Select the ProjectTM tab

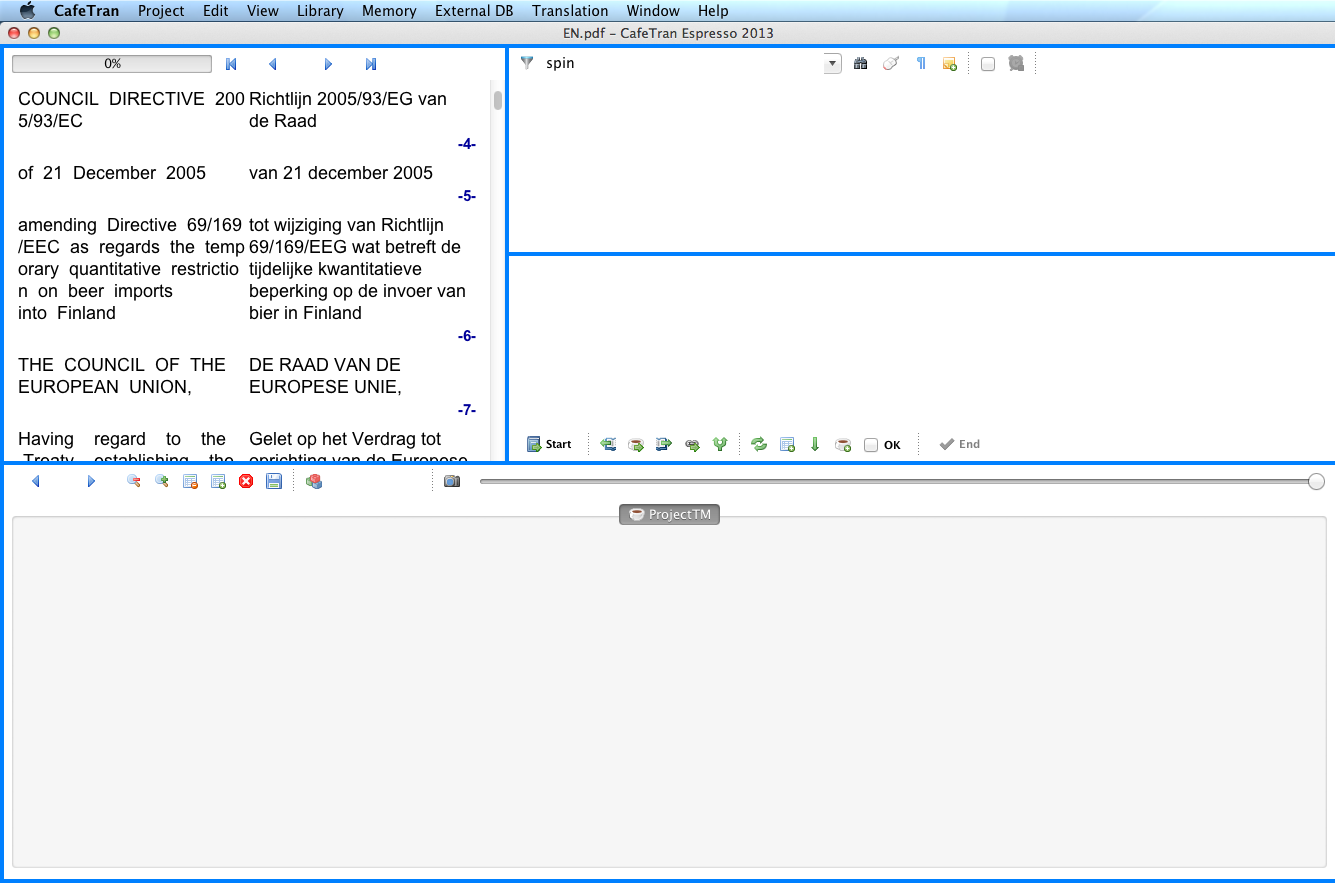[669, 515]
